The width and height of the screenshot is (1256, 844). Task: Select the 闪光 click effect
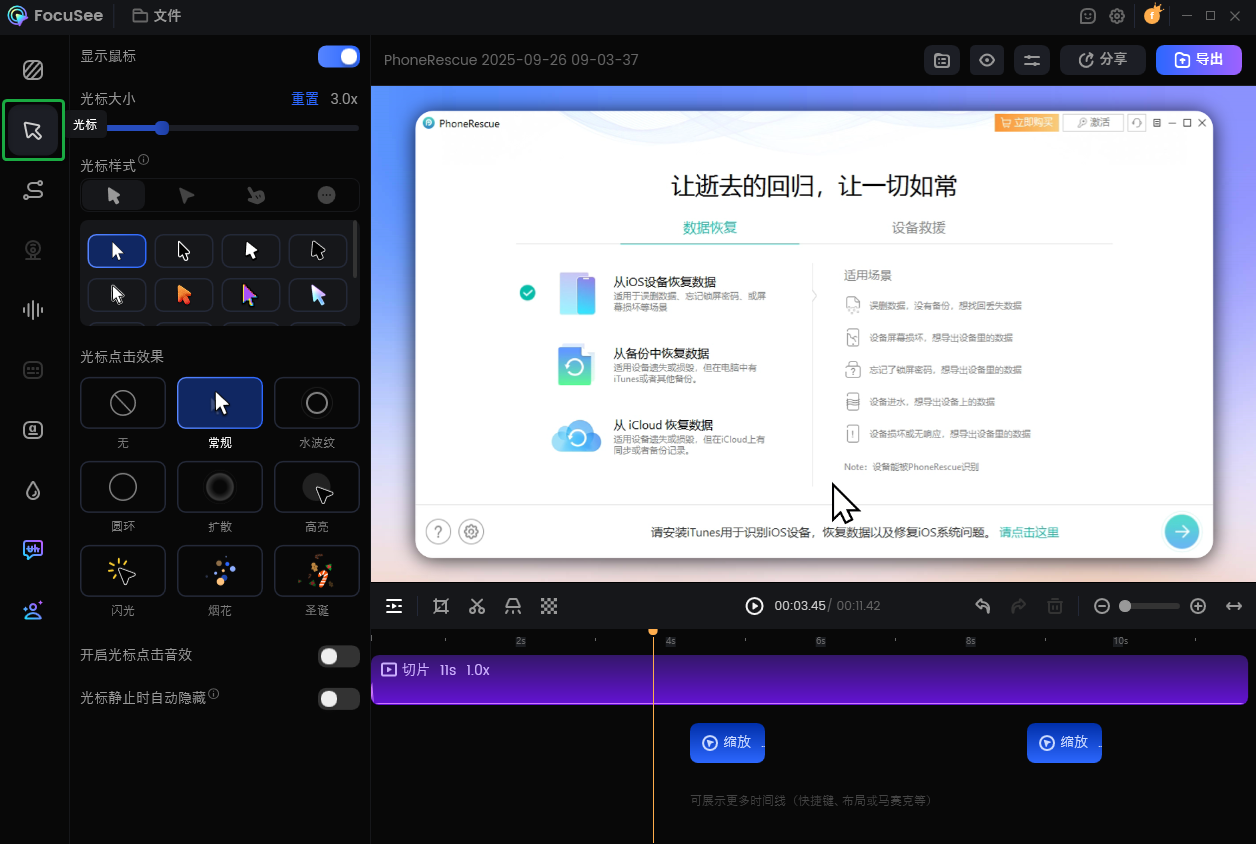click(x=123, y=571)
